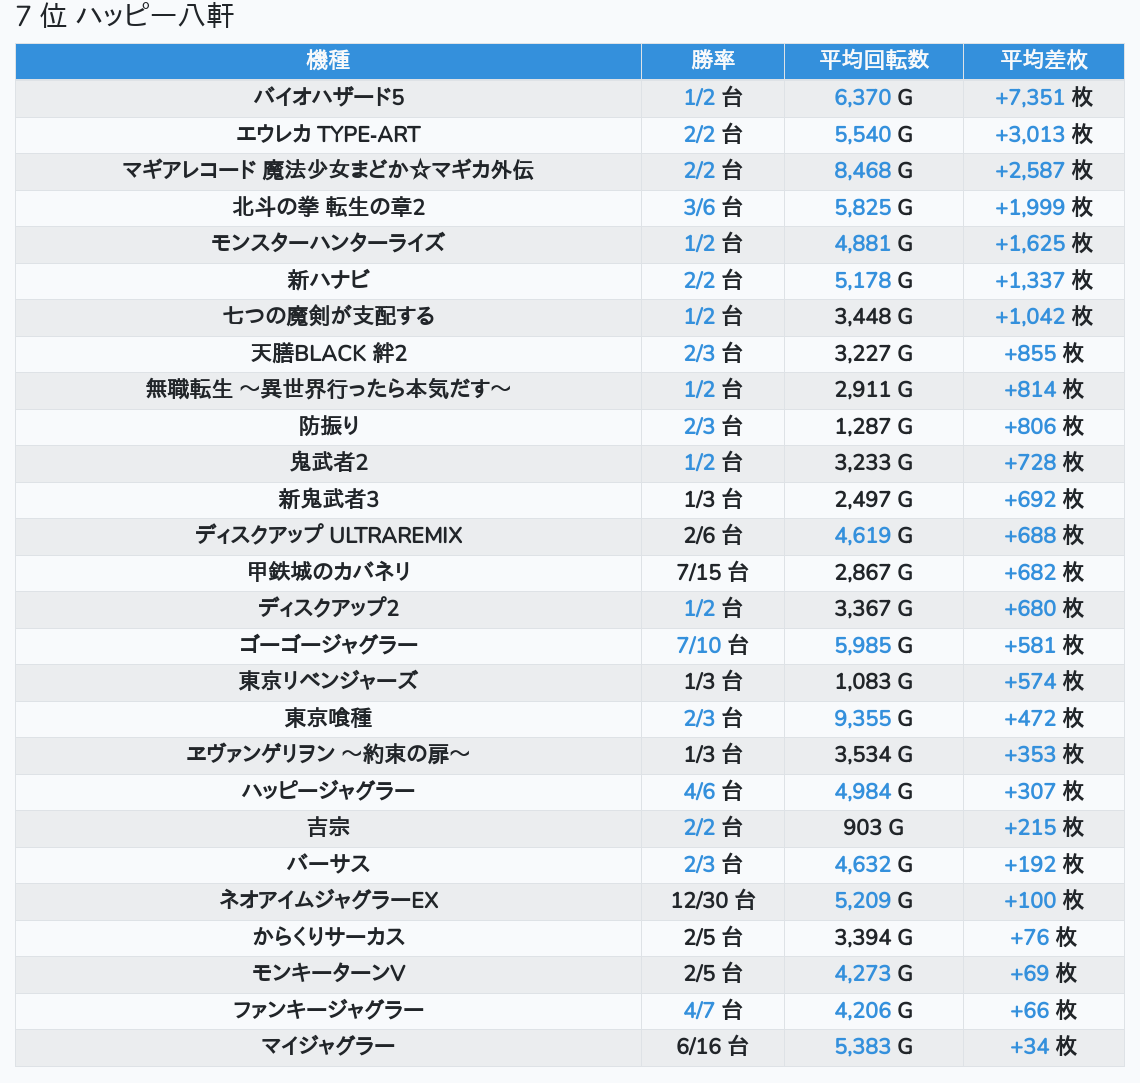The image size is (1140, 1083).
Task: Click the +34 枚 average difference value
Action: click(1043, 1046)
